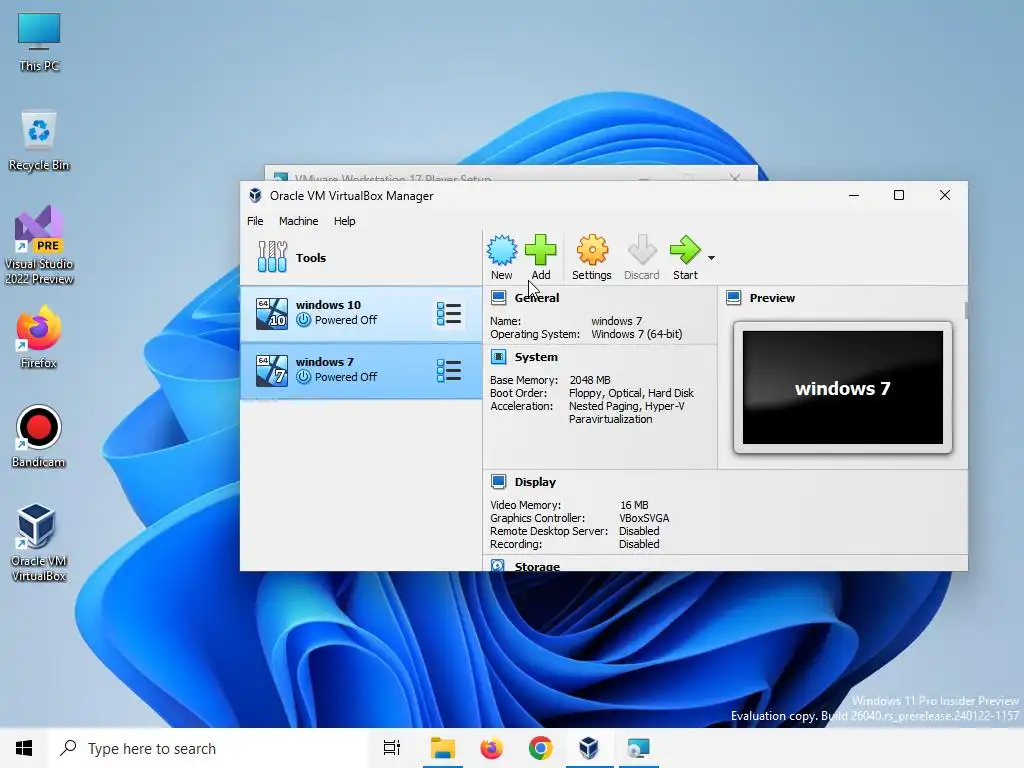The height and width of the screenshot is (768, 1024).
Task: Select Visual Studio 2022 Preview desktop shortcut
Action: point(39,245)
